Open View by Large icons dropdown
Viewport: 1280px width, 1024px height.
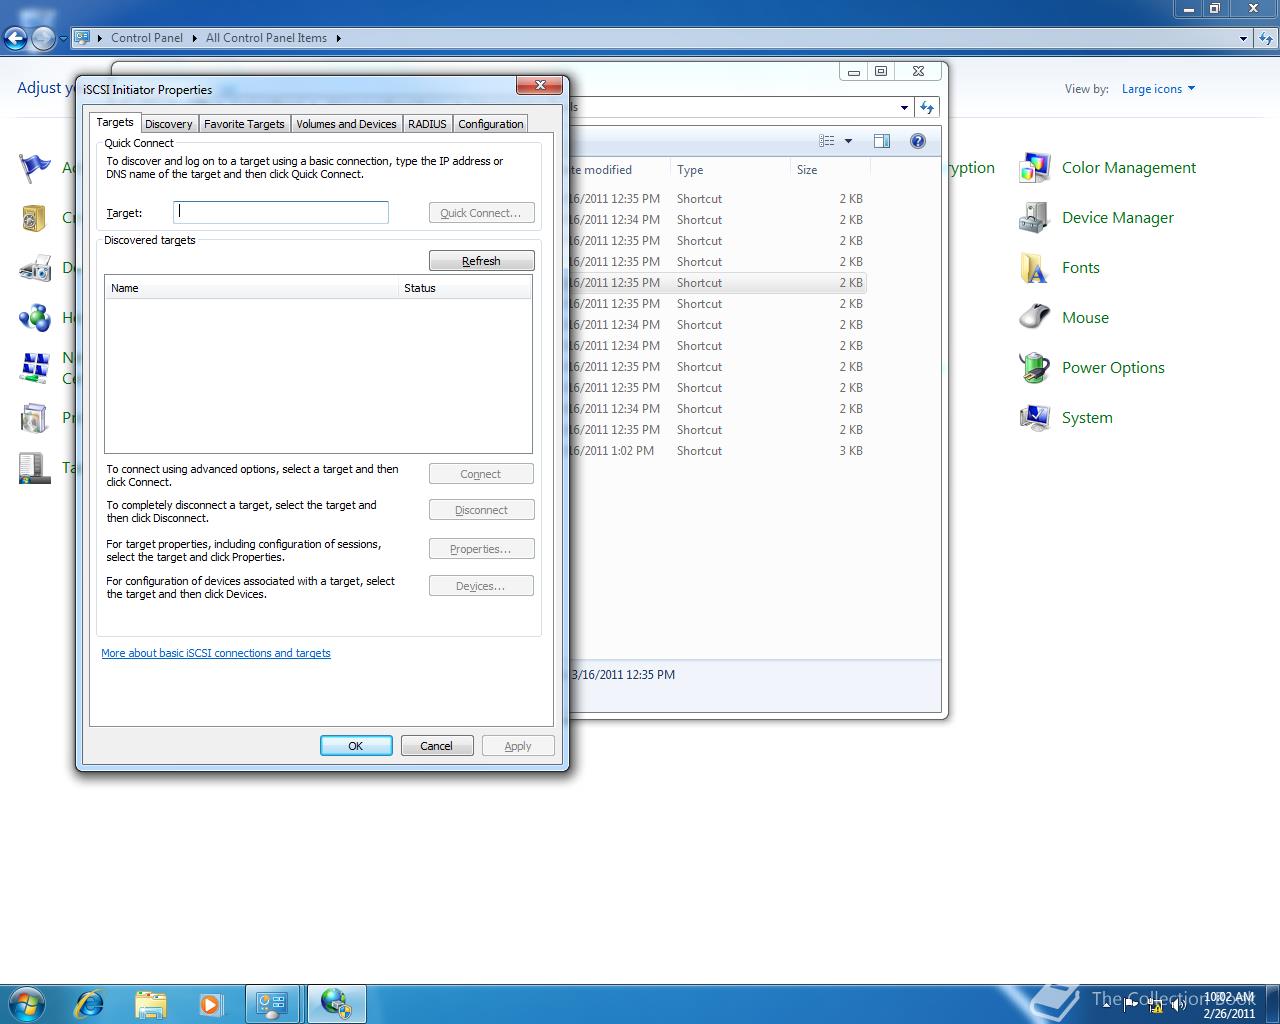point(1158,89)
